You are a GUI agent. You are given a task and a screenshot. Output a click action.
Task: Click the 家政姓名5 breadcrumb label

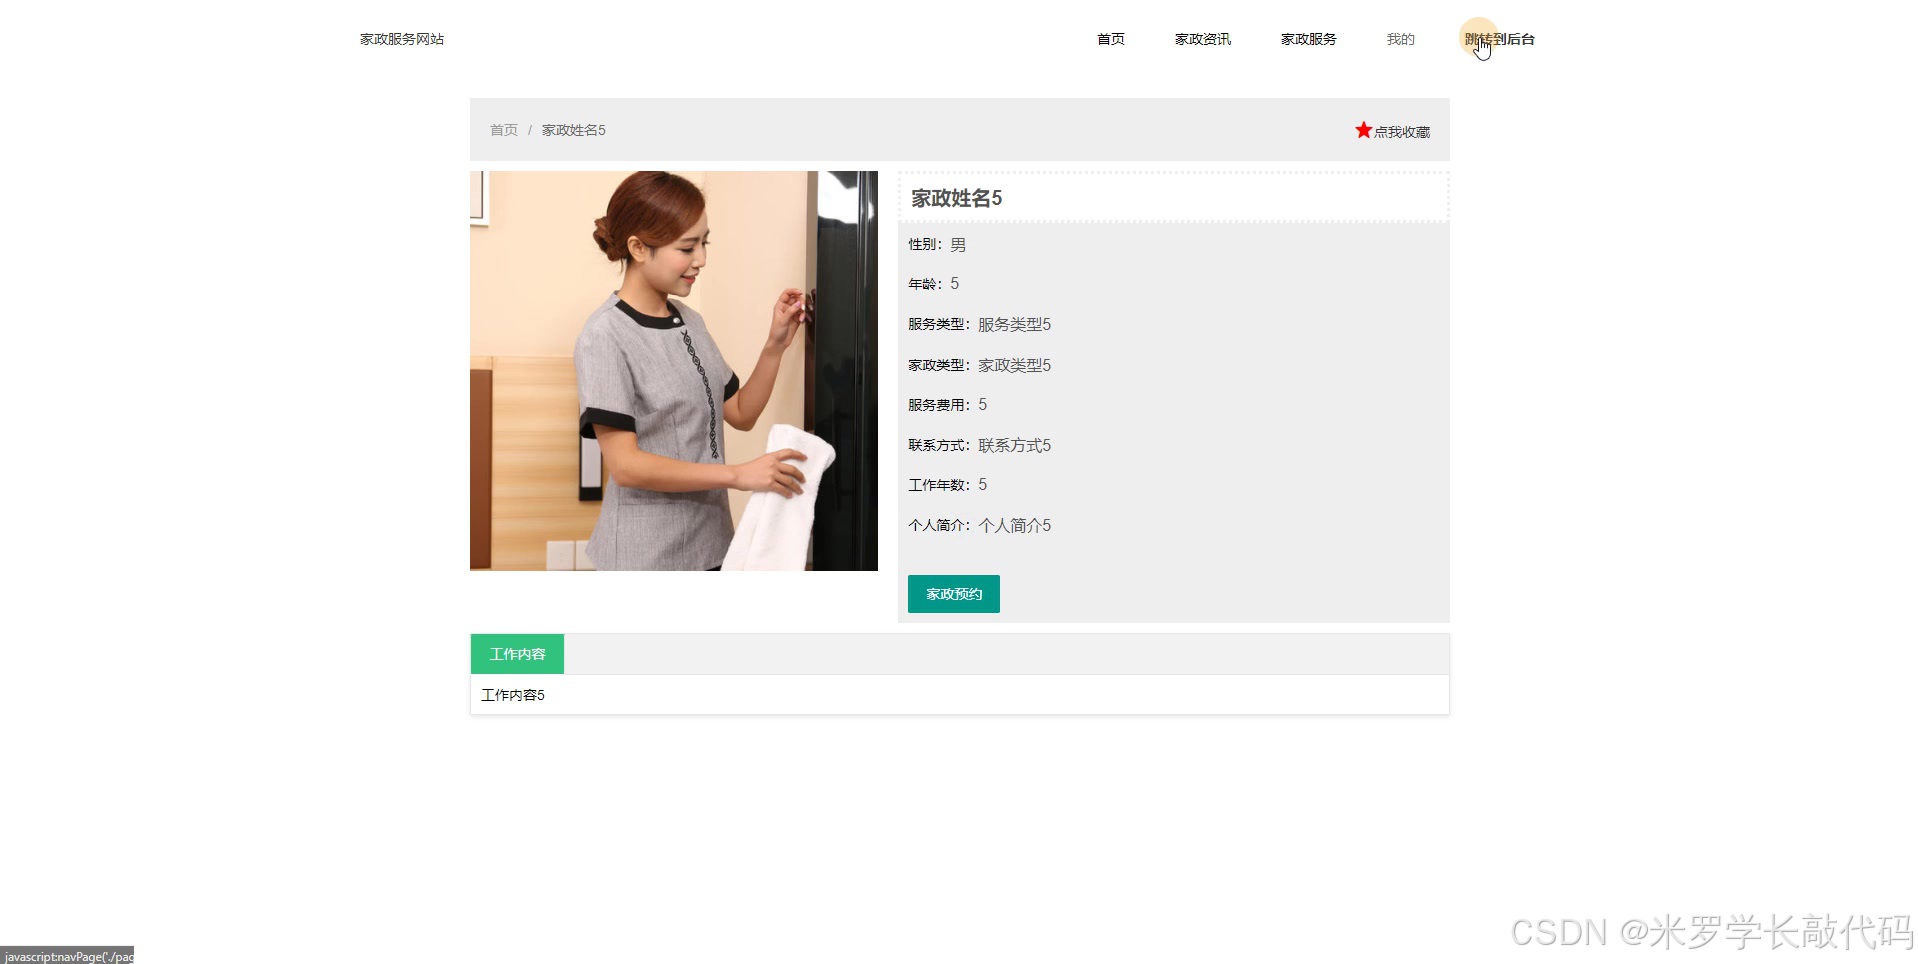572,130
